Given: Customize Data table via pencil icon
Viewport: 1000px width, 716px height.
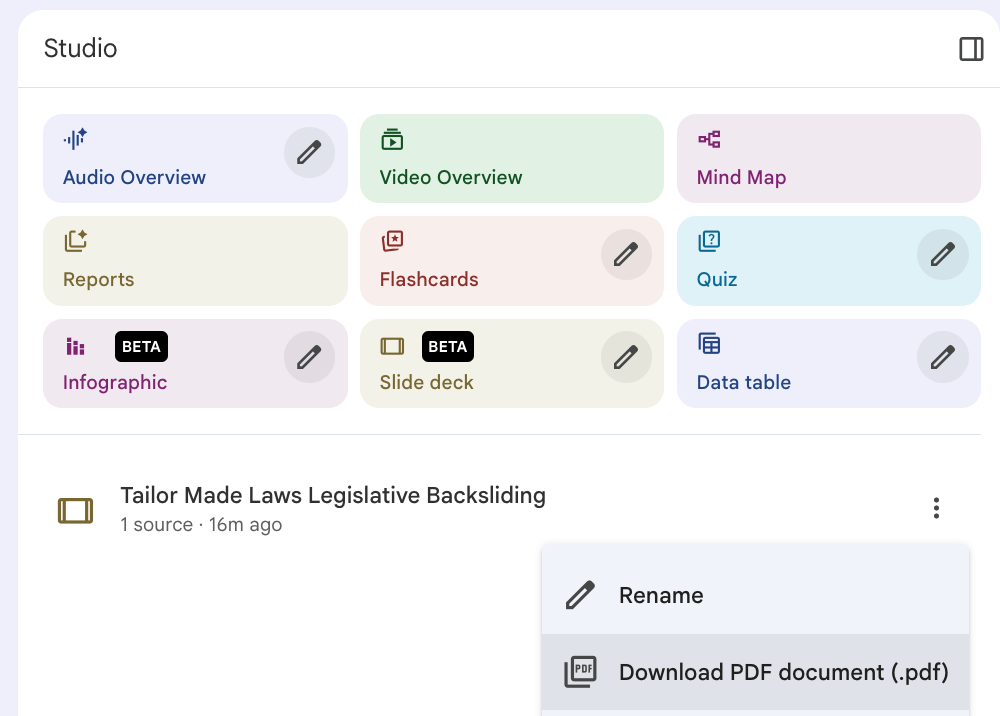Looking at the screenshot, I should [x=942, y=357].
